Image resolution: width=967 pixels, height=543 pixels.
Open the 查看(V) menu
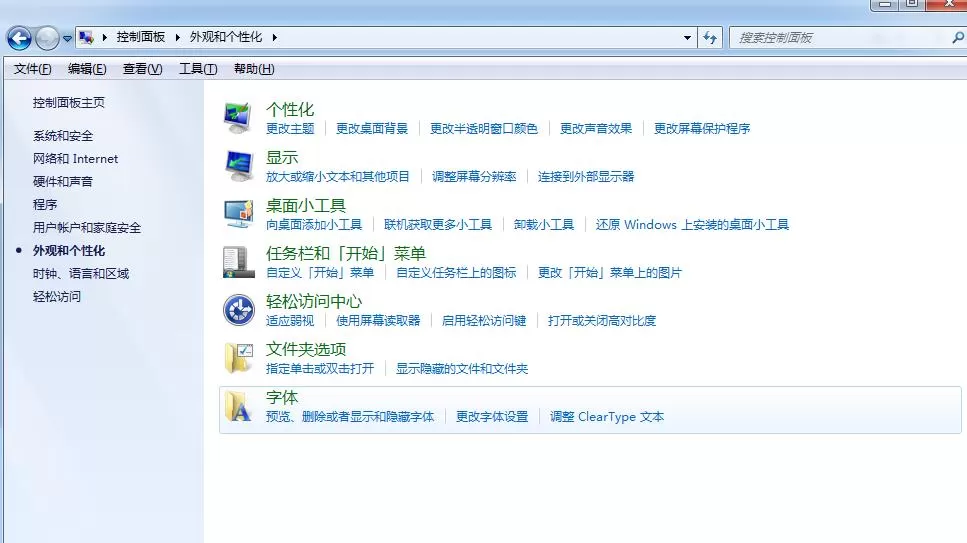coord(142,68)
